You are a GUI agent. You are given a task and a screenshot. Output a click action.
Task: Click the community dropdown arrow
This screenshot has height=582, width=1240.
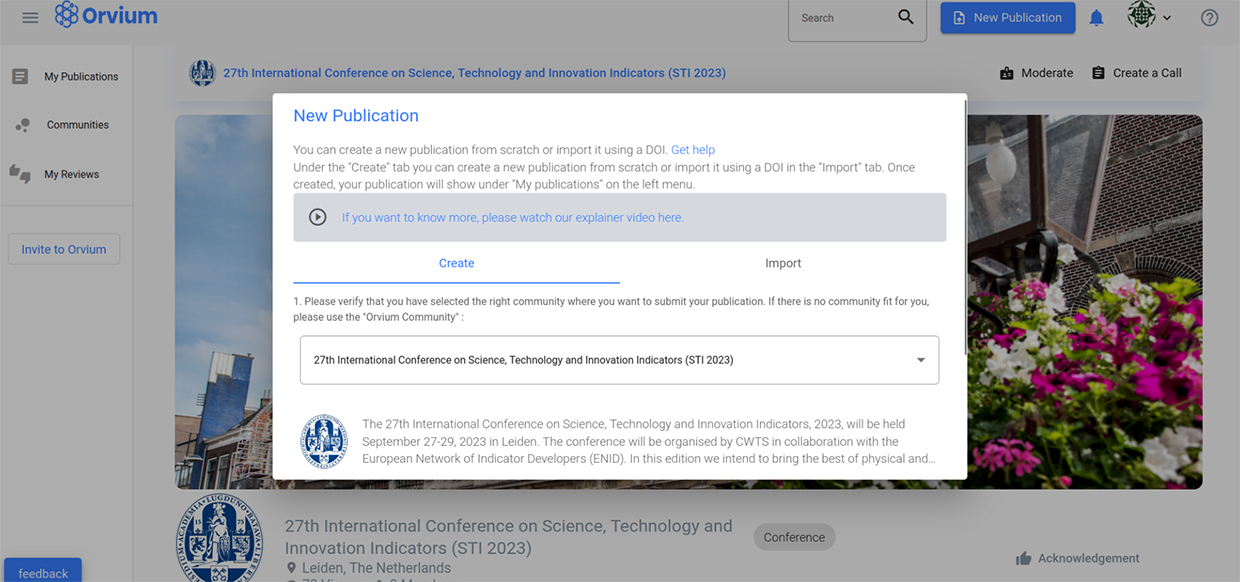tap(921, 360)
